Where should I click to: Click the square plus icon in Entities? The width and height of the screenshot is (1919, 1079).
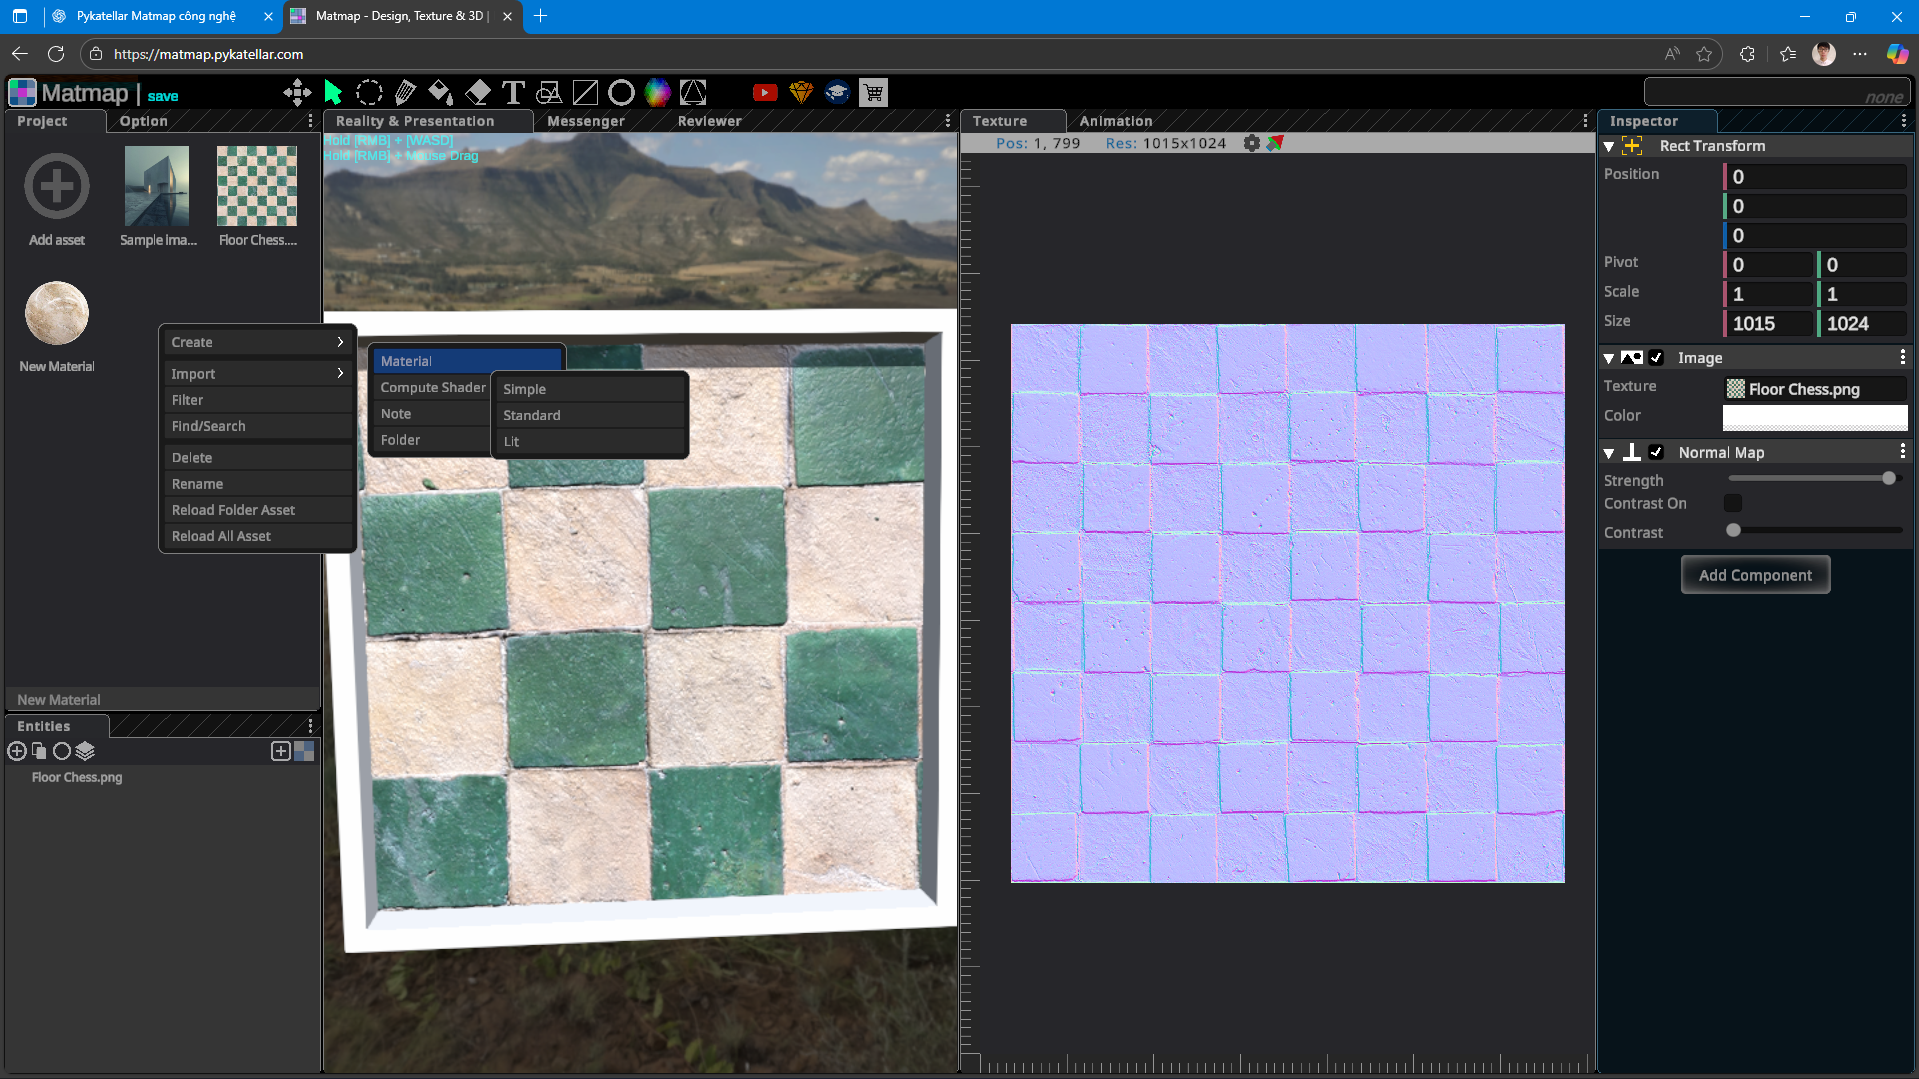point(281,751)
